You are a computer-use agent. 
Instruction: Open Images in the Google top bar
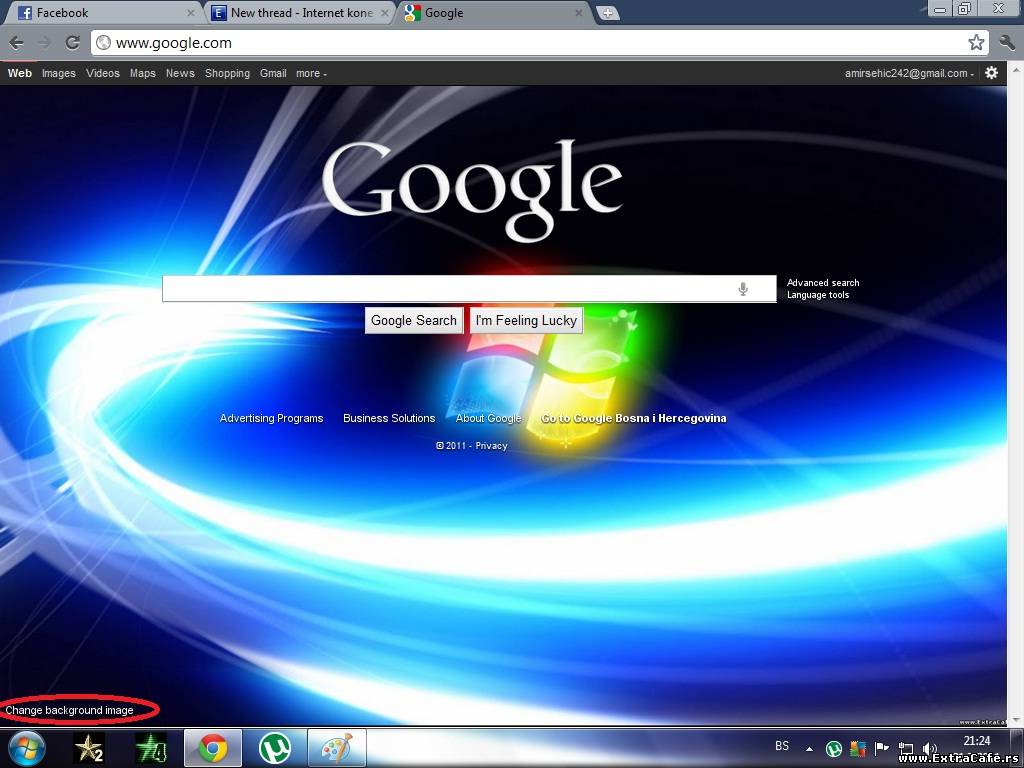[59, 73]
